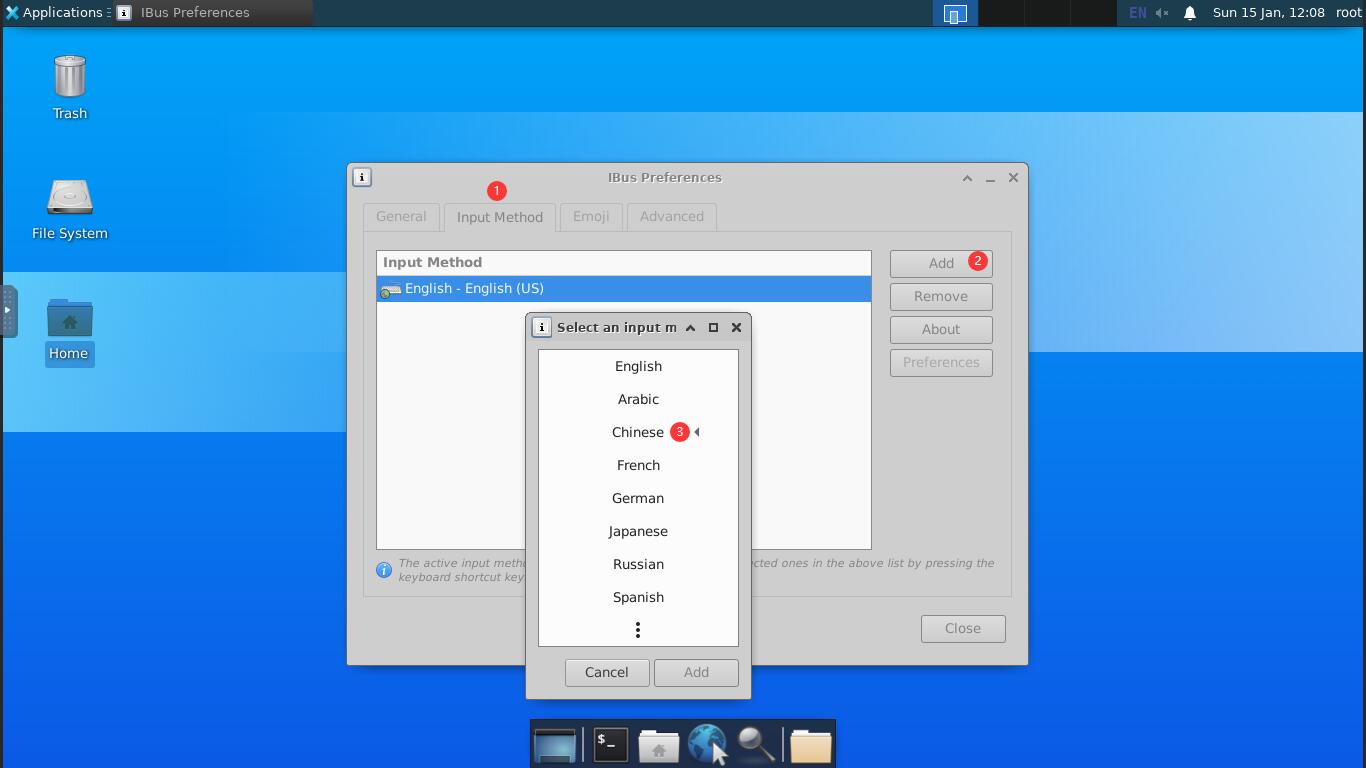This screenshot has width=1366, height=768.
Task: Click the workspace switcher icon in panel
Action: point(955,13)
